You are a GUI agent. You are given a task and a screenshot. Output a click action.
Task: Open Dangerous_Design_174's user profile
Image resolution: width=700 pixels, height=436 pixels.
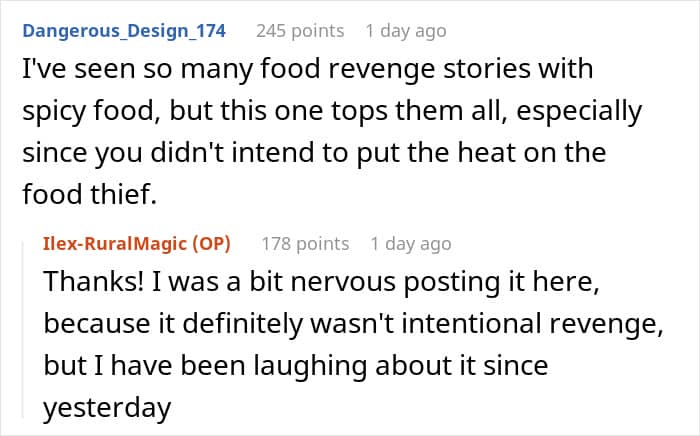pos(124,31)
